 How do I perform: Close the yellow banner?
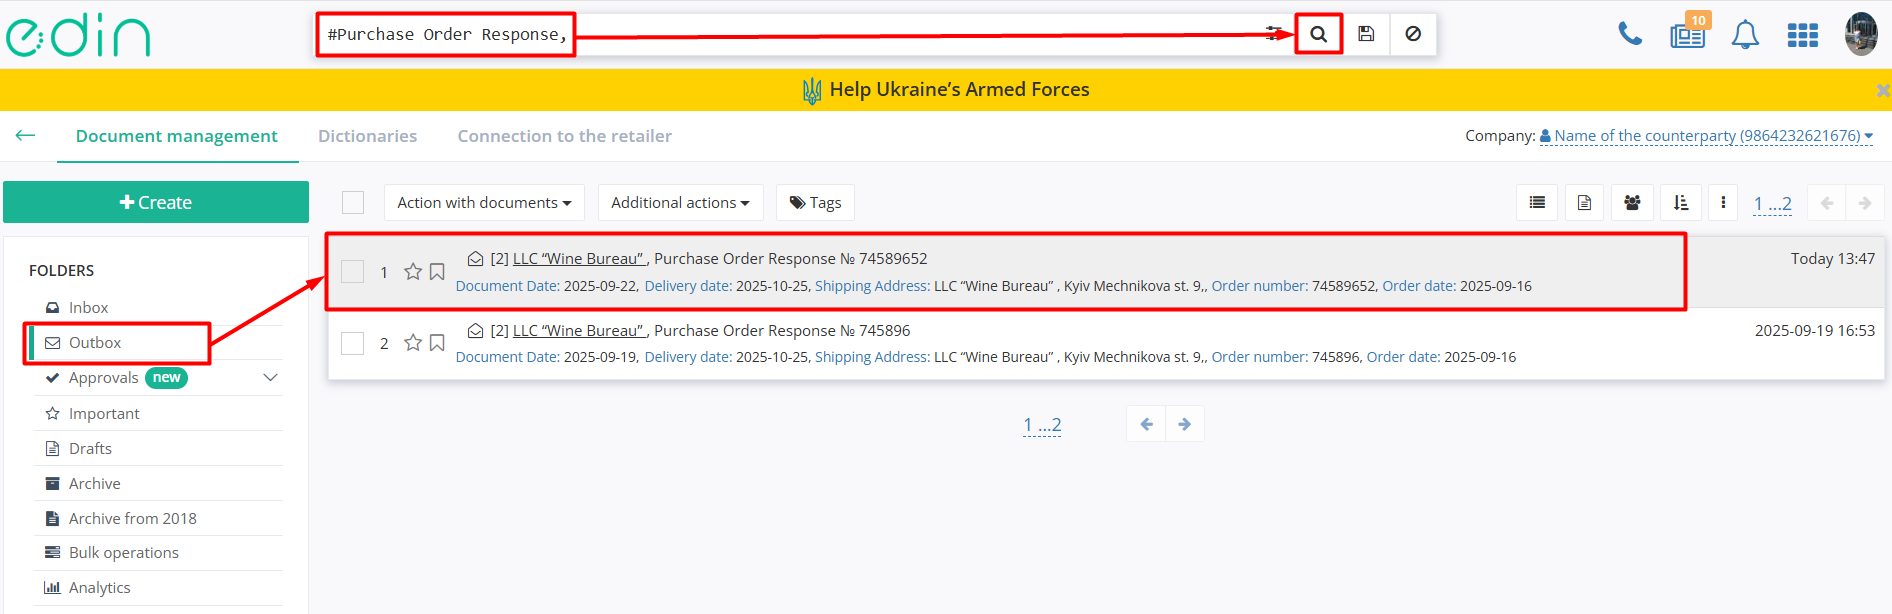click(x=1882, y=90)
